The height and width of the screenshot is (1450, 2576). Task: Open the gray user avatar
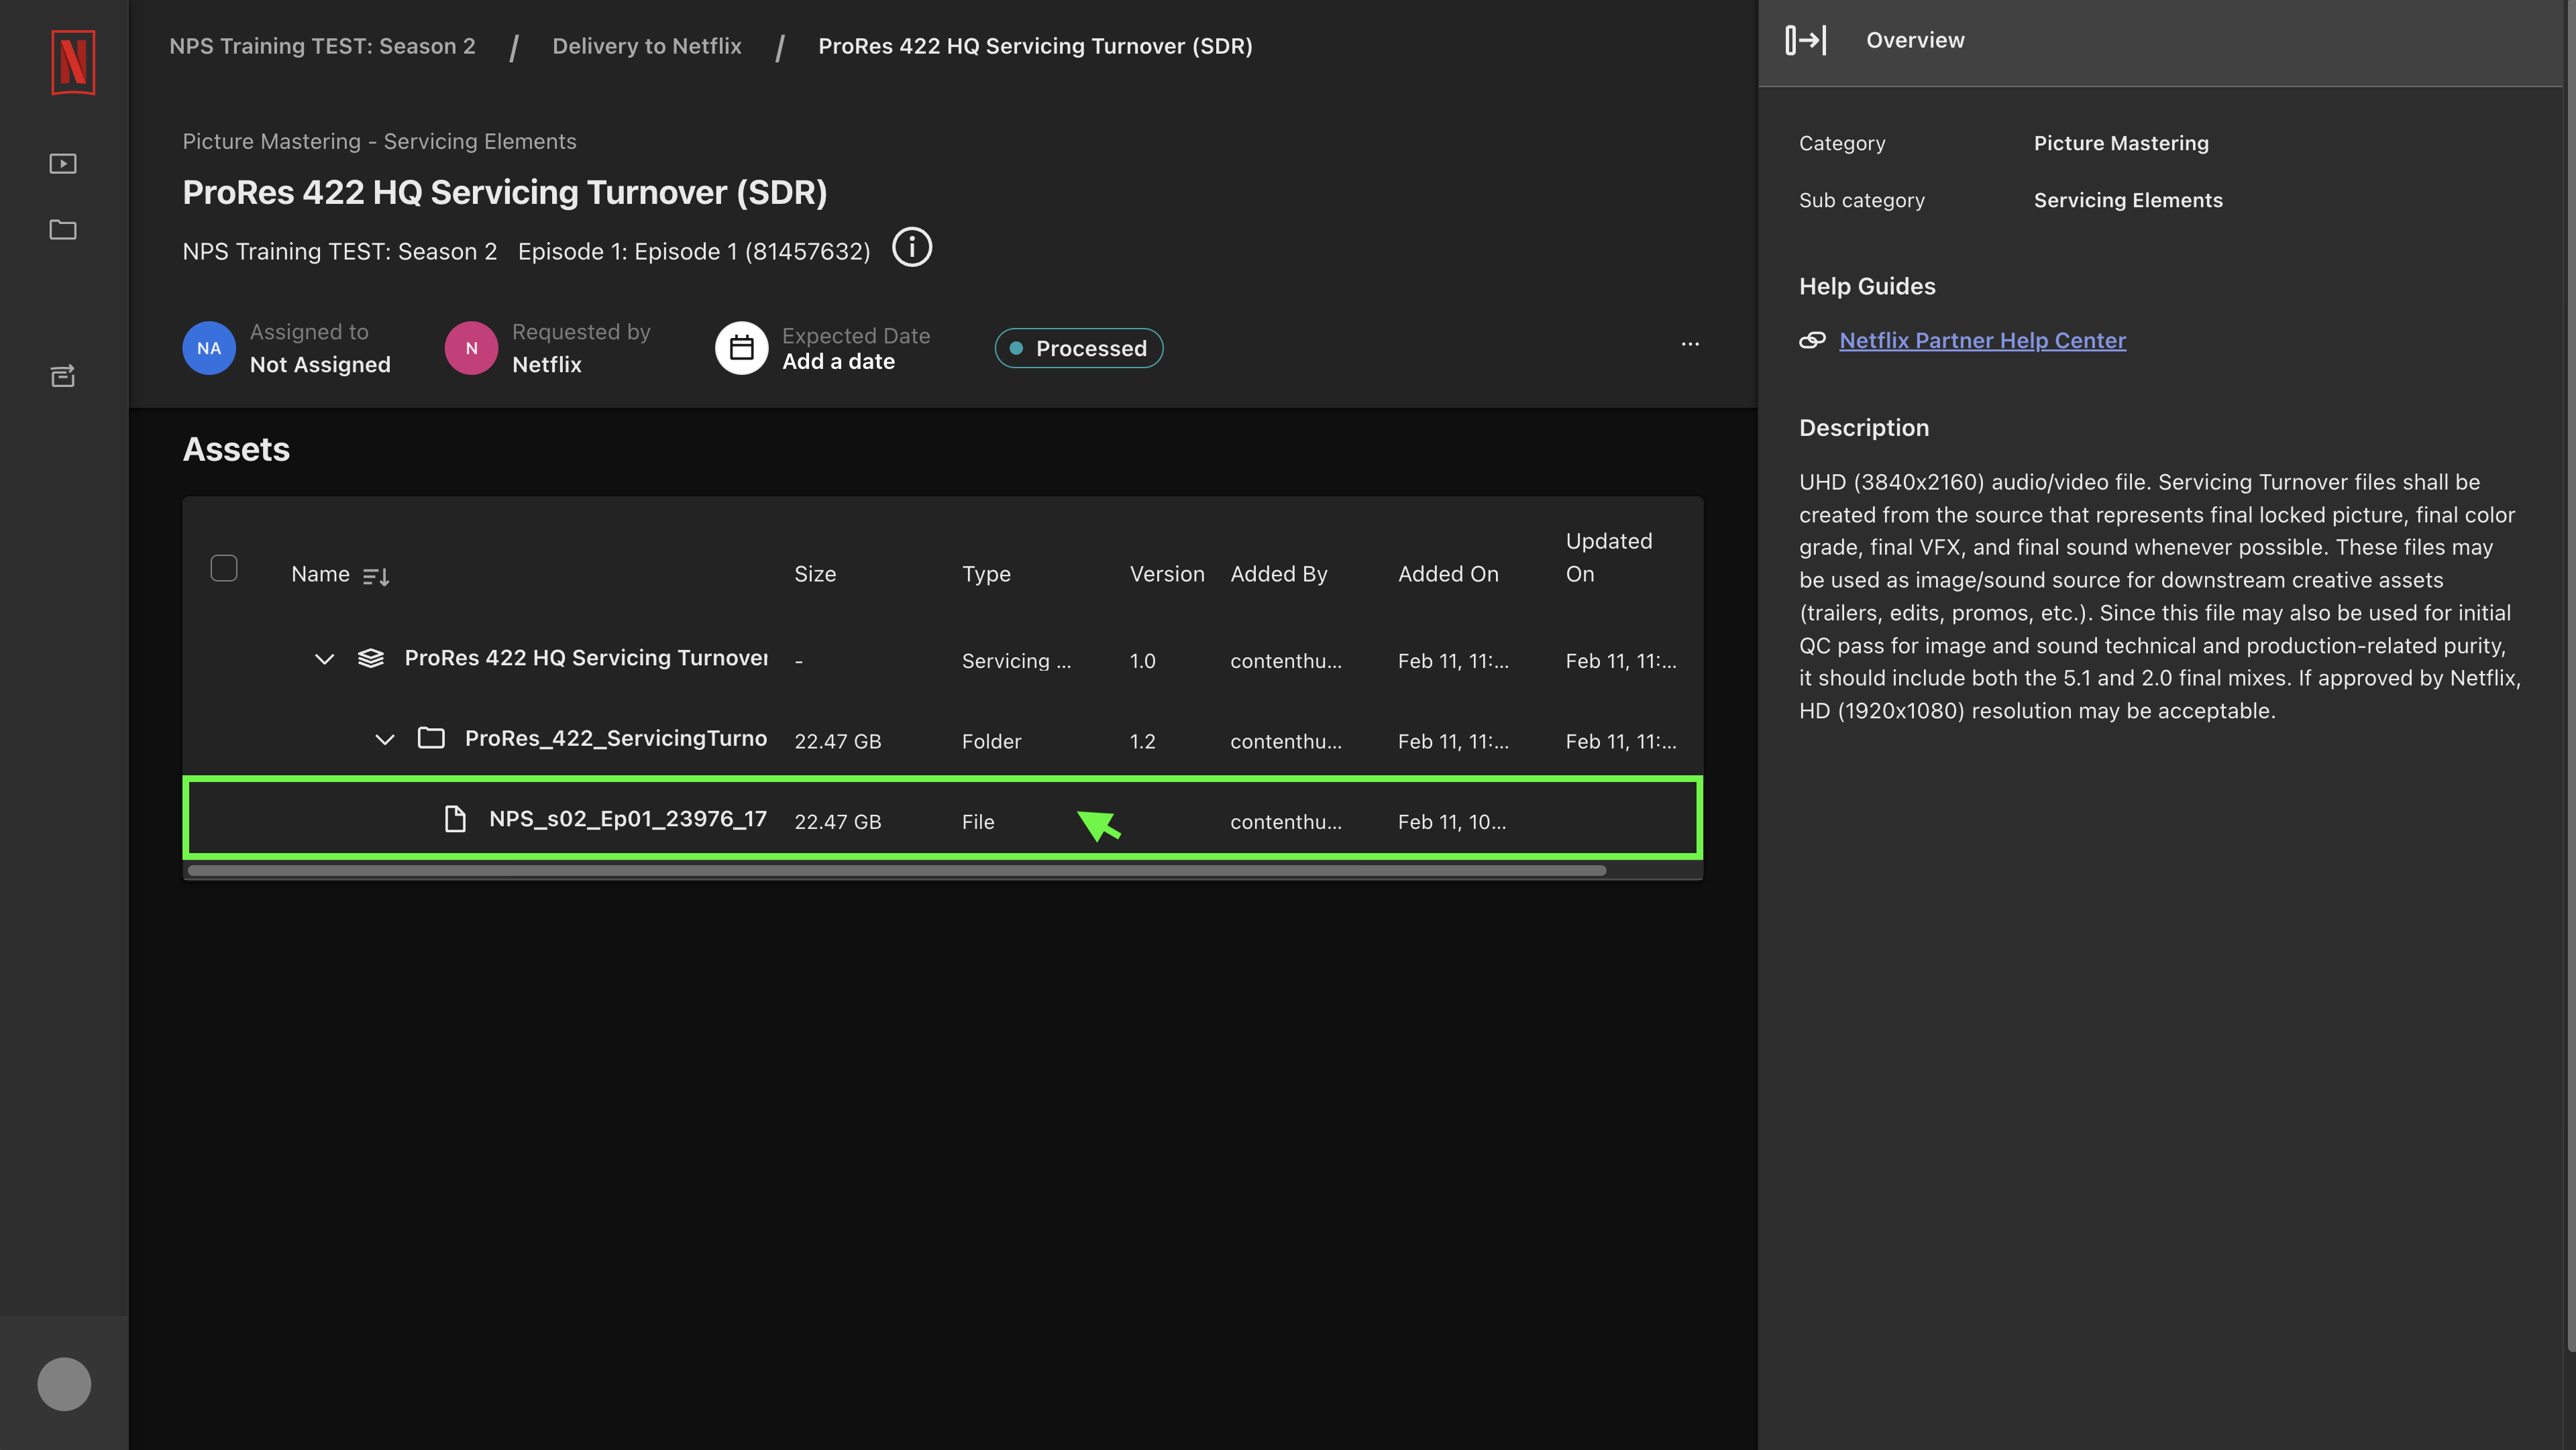coord(64,1384)
